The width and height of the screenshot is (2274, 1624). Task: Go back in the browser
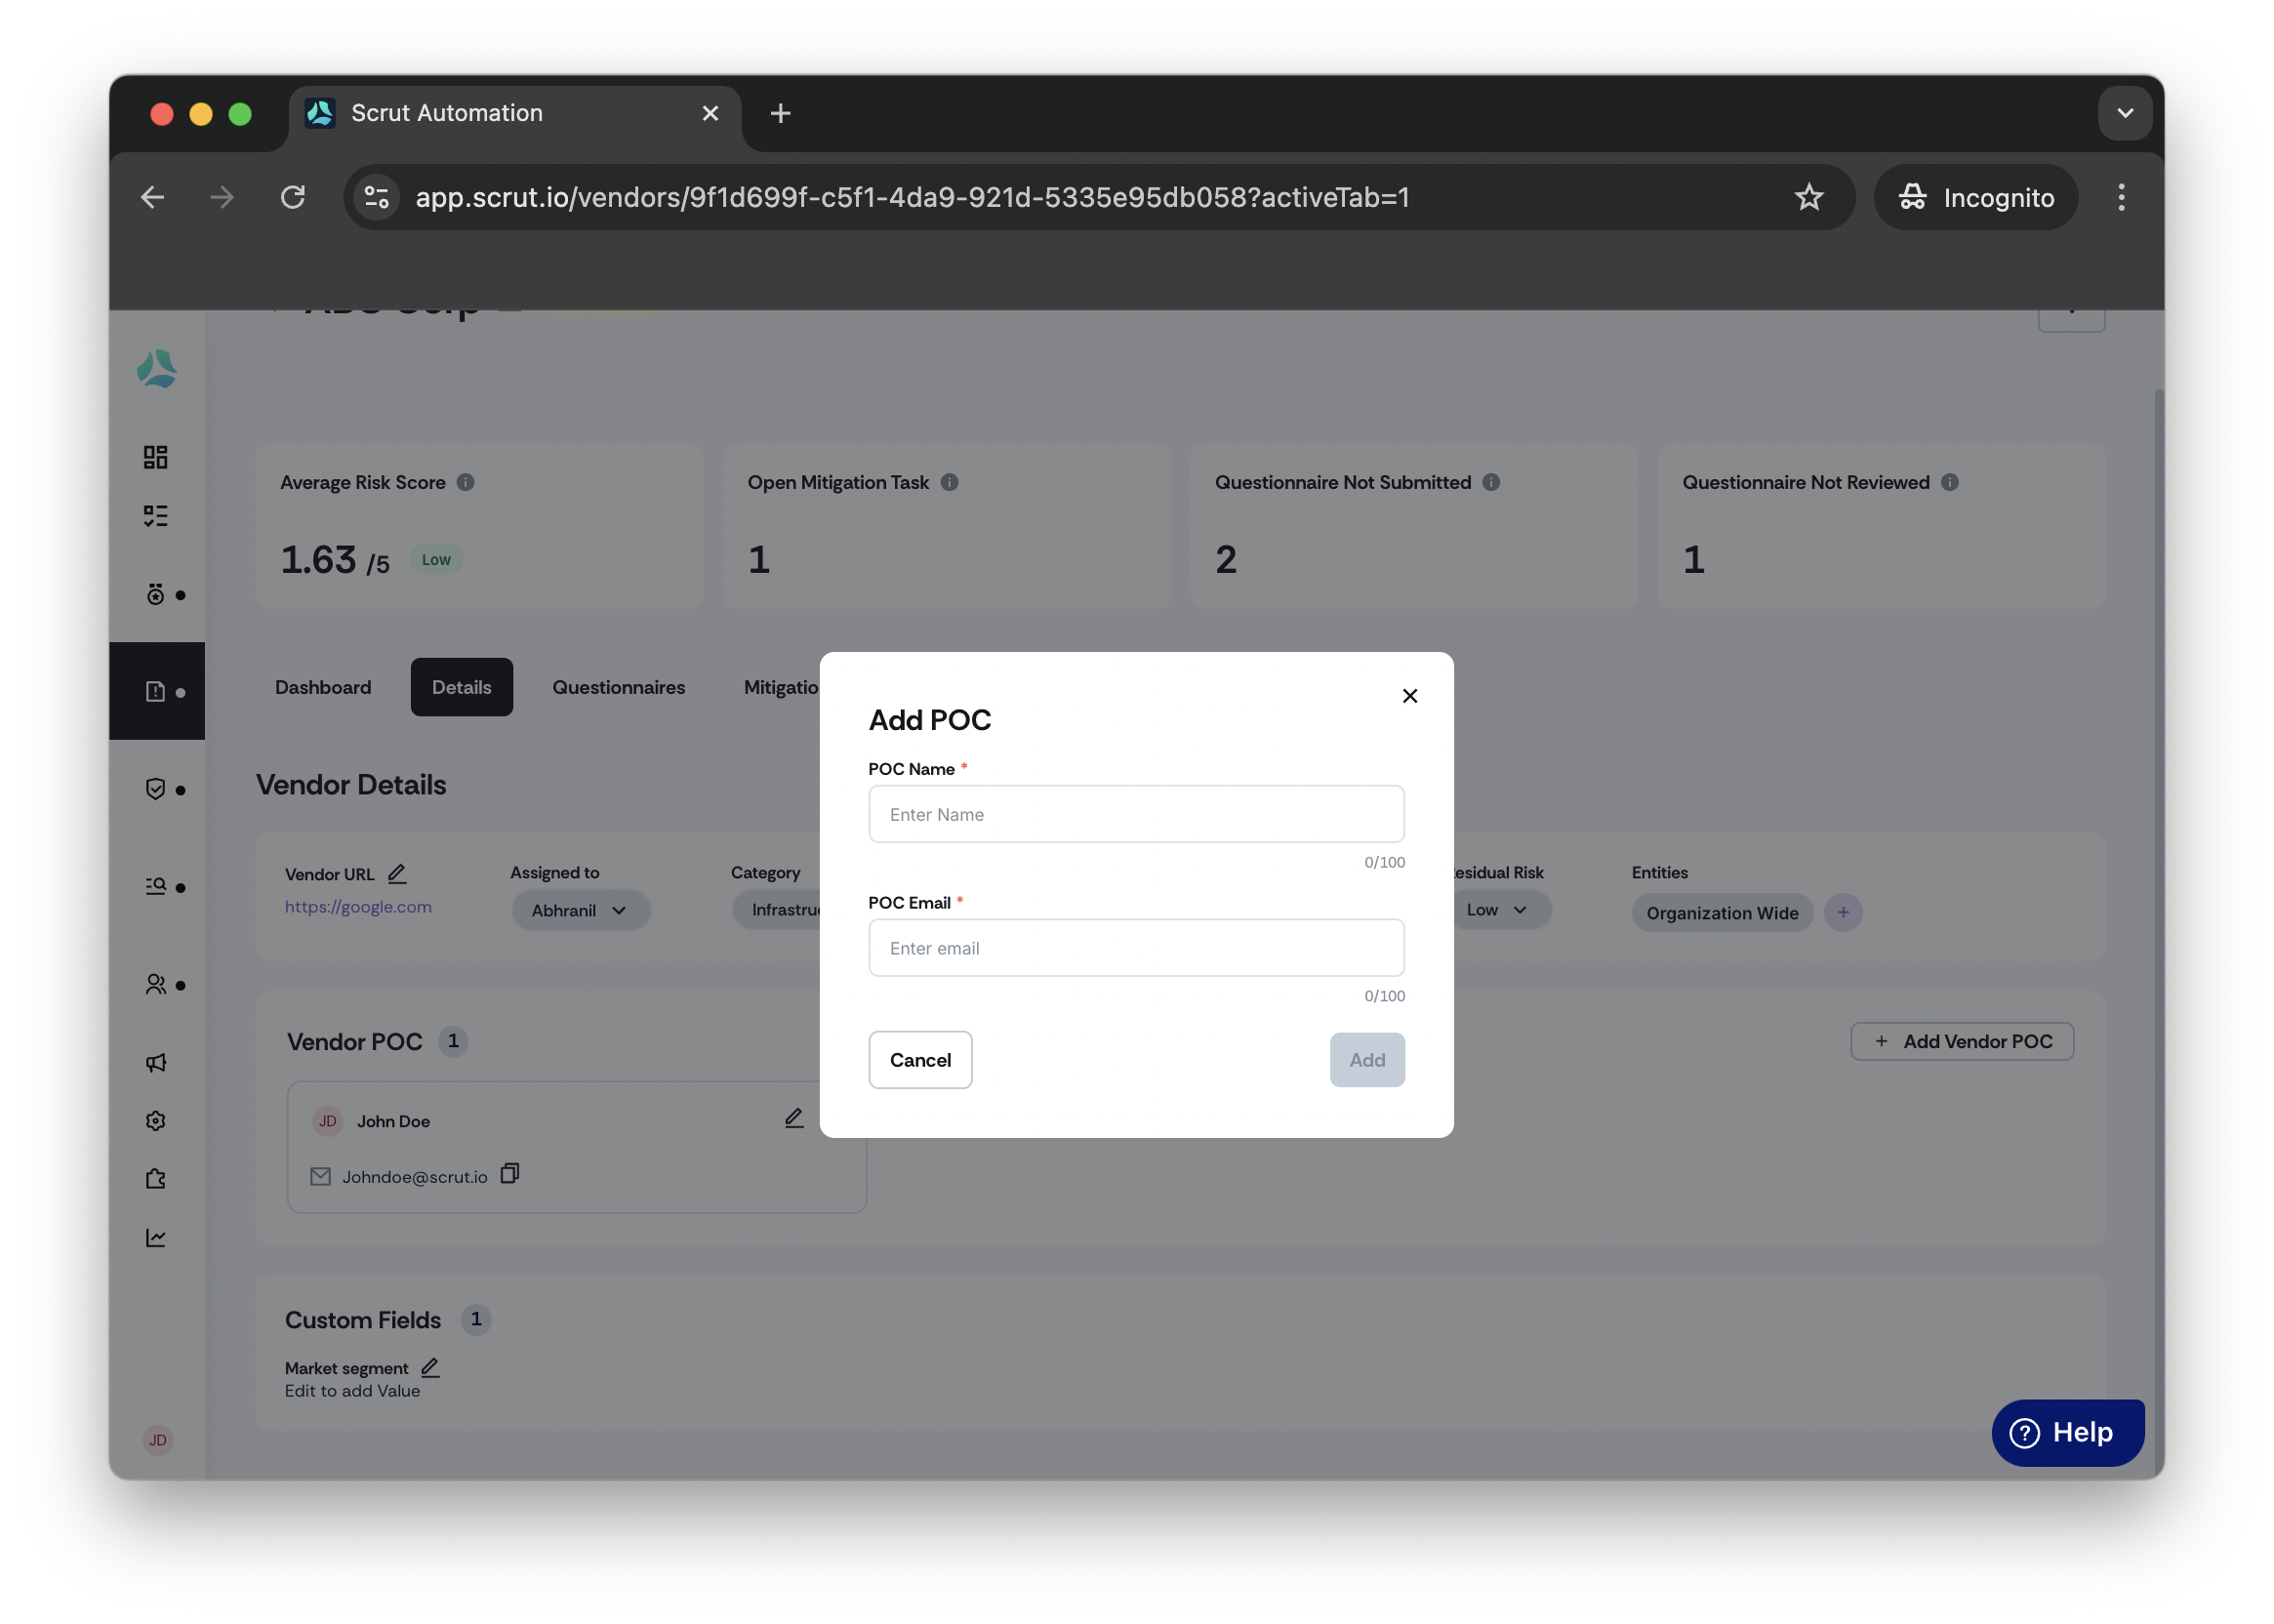pos(153,197)
